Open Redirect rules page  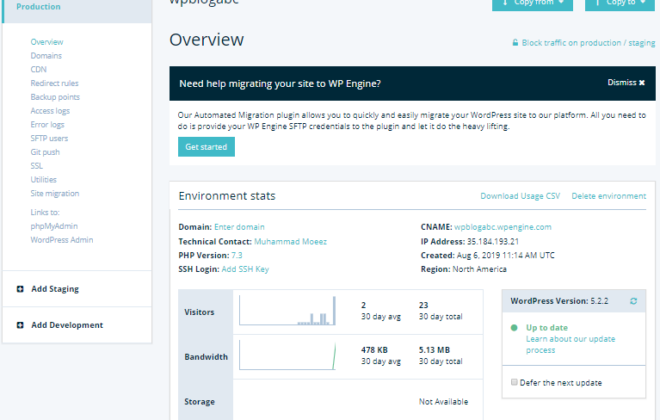[54, 83]
